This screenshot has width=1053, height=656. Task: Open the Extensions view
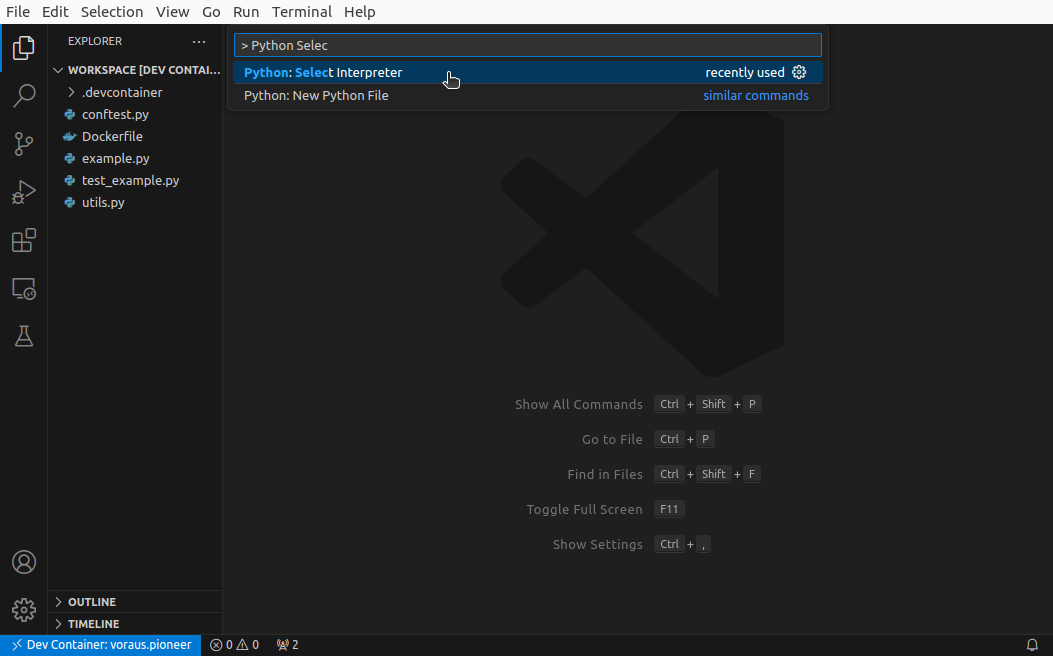click(x=24, y=241)
